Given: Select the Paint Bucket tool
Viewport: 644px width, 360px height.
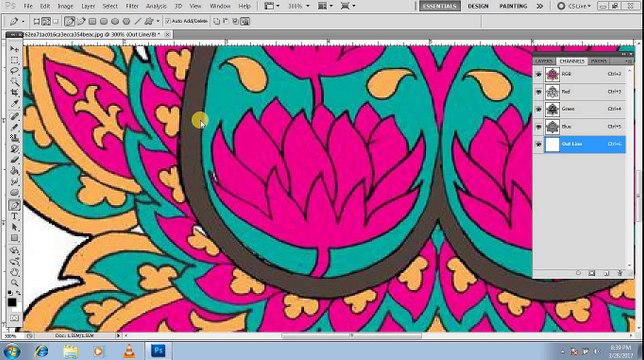Looking at the screenshot, I should click(x=14, y=170).
